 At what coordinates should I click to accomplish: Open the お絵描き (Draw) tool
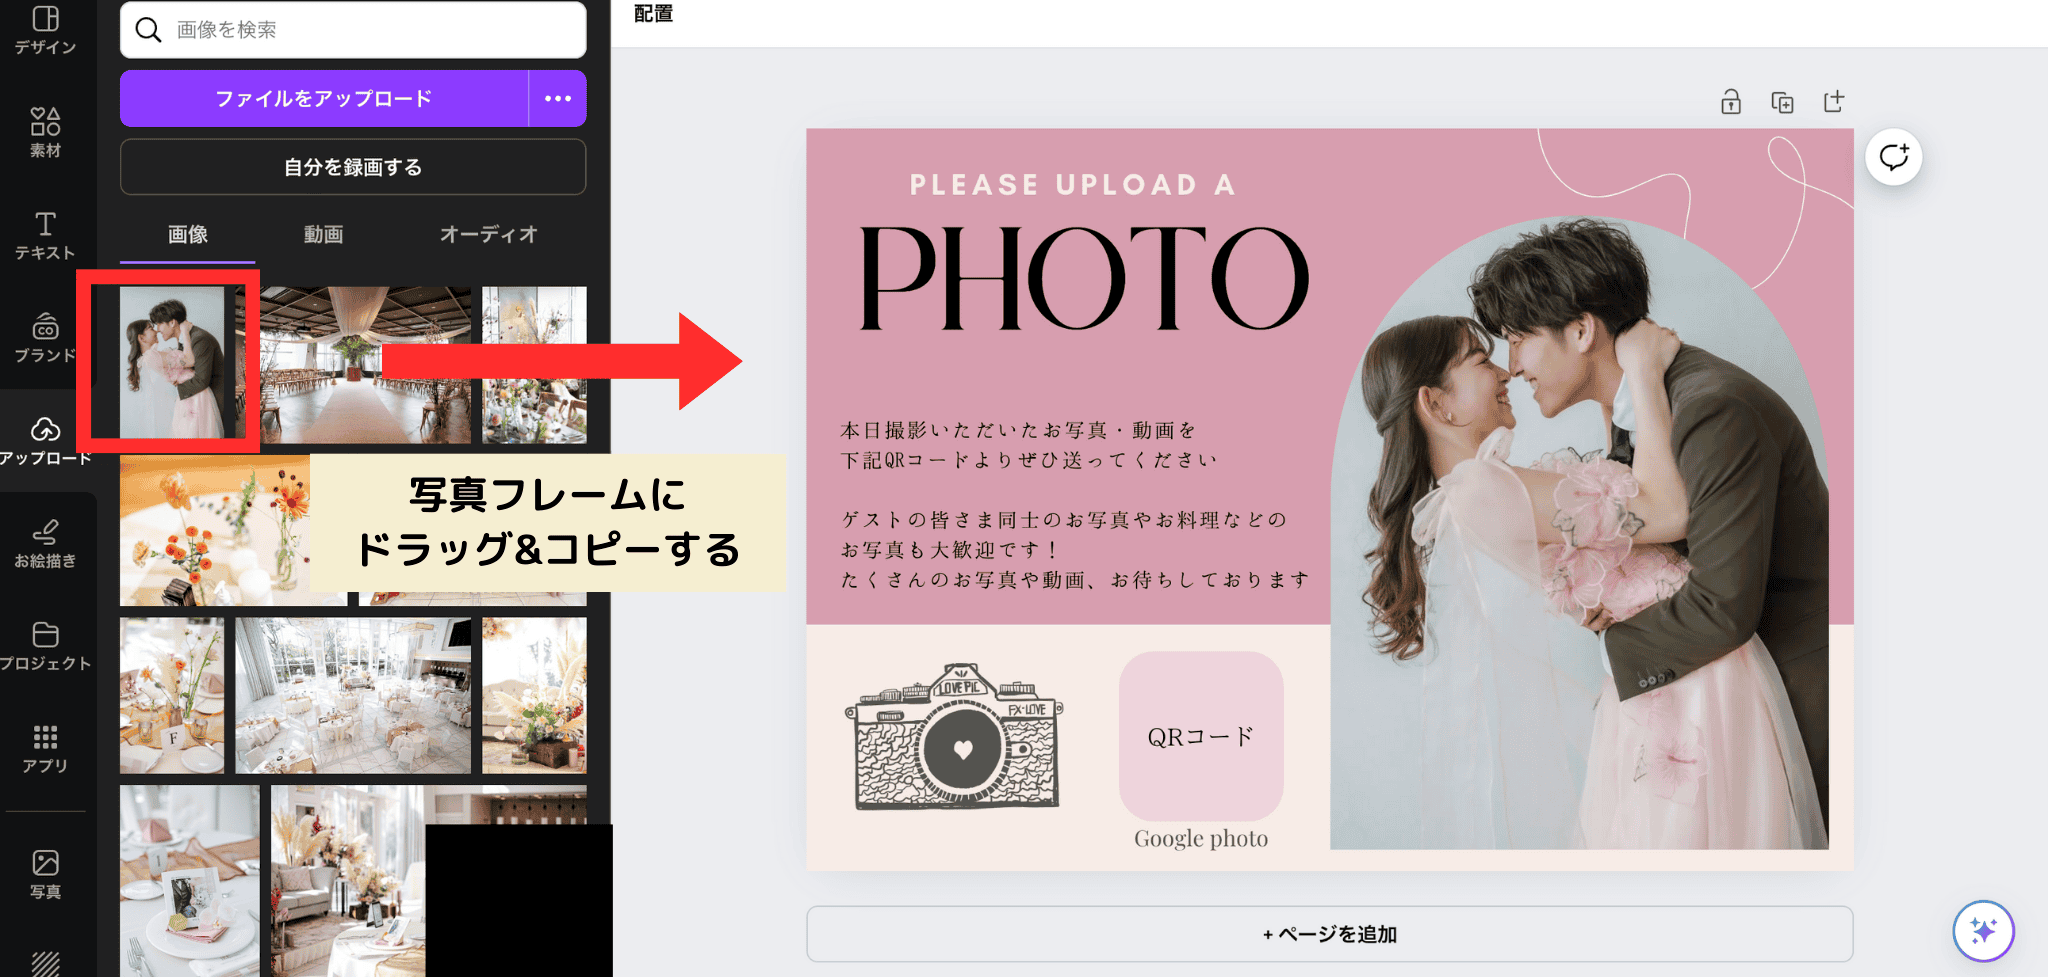45,543
